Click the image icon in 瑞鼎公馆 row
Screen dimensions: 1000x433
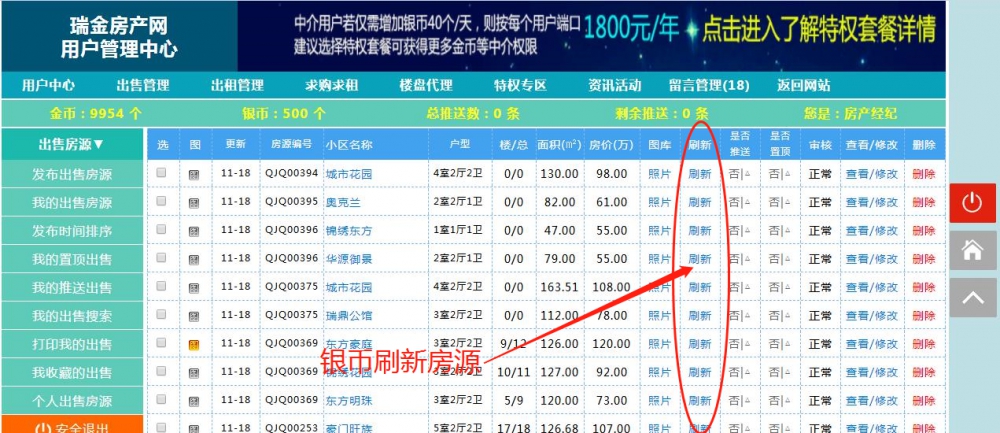click(x=195, y=316)
